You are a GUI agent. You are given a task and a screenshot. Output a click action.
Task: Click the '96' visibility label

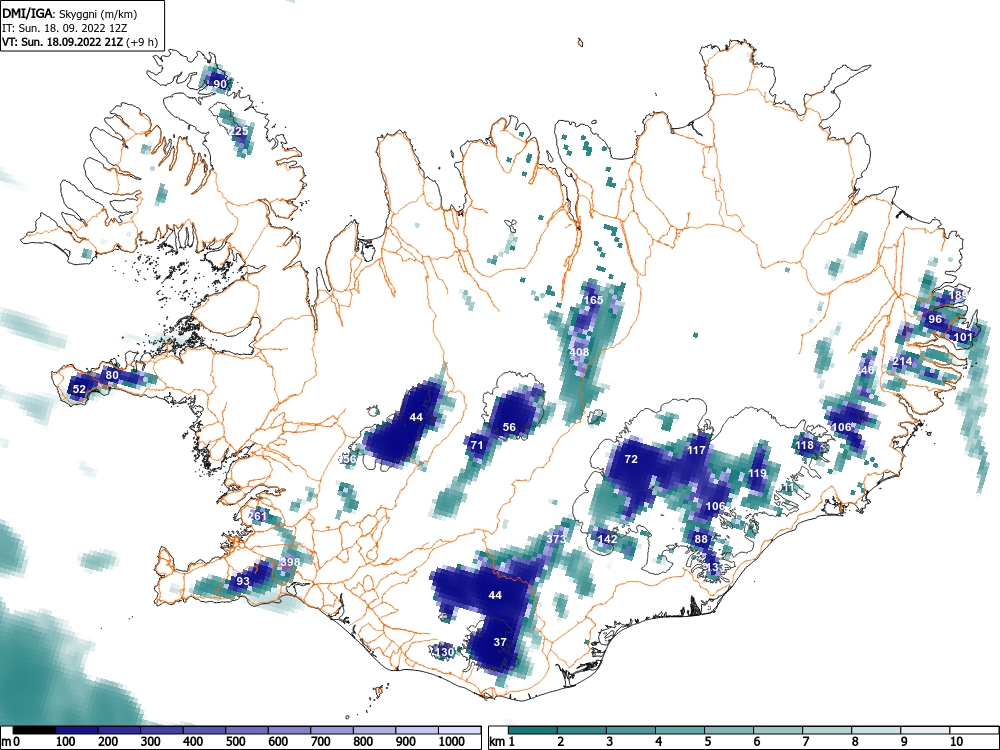click(935, 319)
